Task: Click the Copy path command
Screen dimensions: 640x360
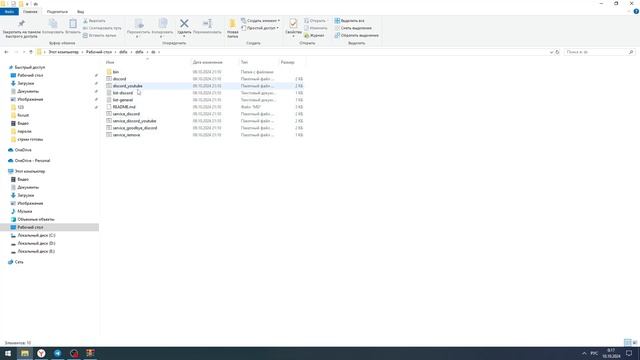Action: pos(102,28)
